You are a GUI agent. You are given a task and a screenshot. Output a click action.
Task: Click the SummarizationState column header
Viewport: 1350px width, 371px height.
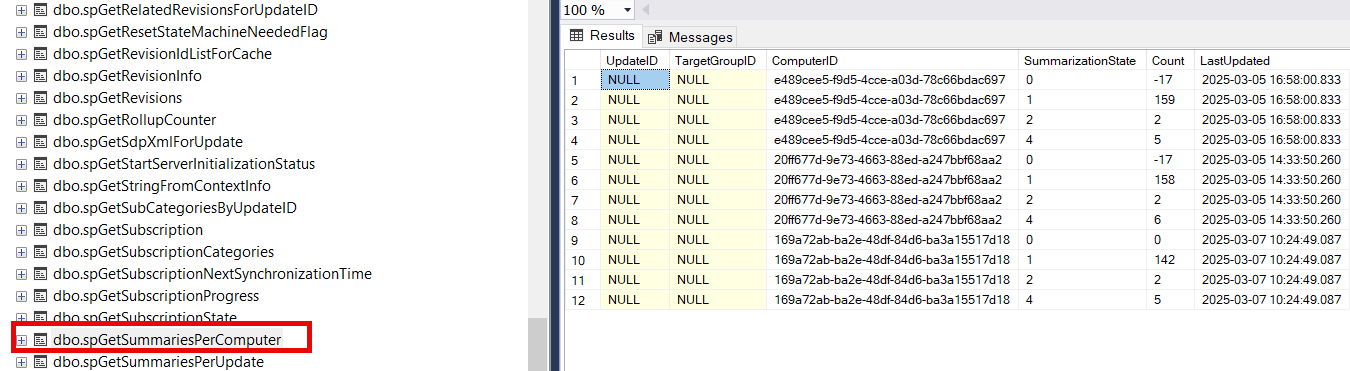(1082, 61)
